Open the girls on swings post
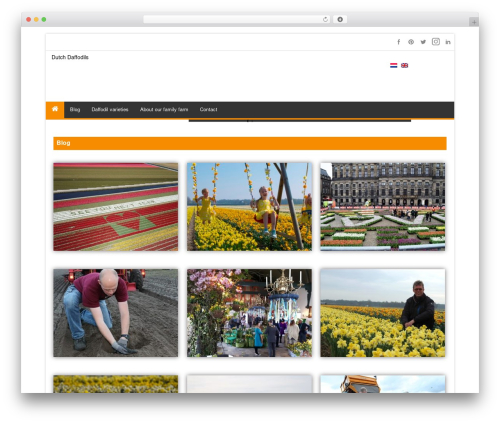Screen dimensions: 500x423 click(x=249, y=207)
